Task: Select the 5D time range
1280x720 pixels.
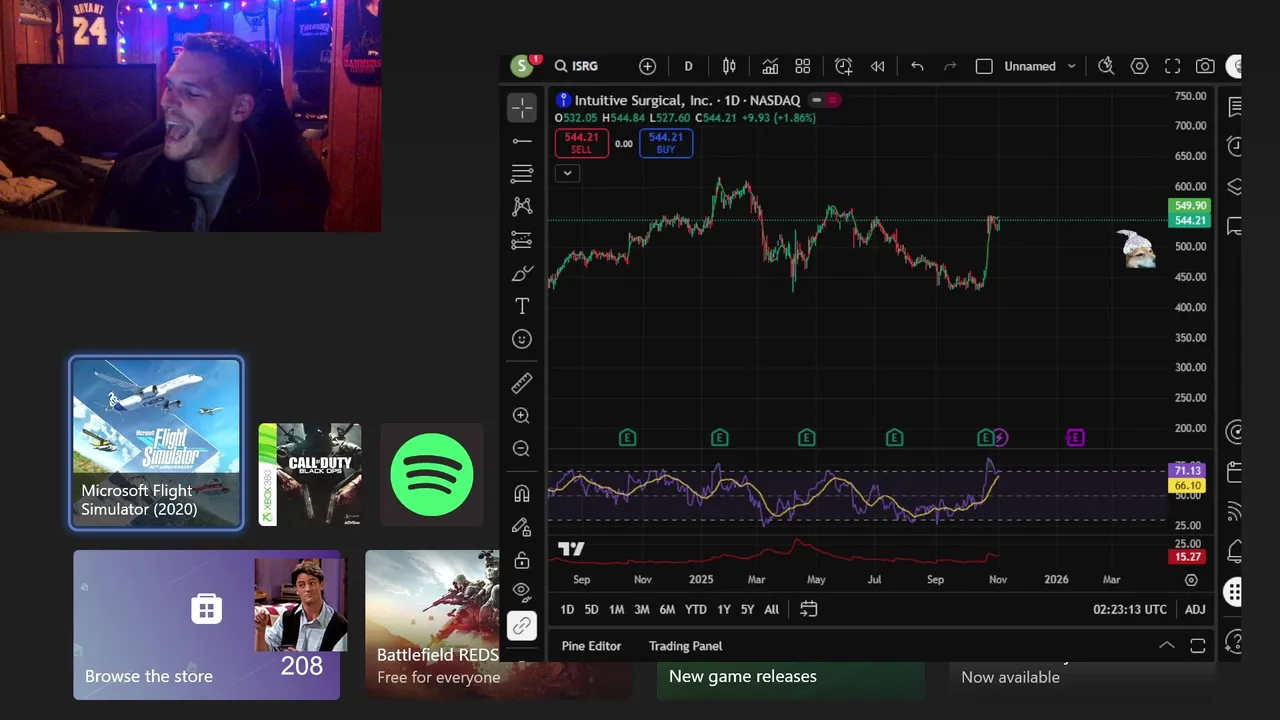Action: coord(591,609)
